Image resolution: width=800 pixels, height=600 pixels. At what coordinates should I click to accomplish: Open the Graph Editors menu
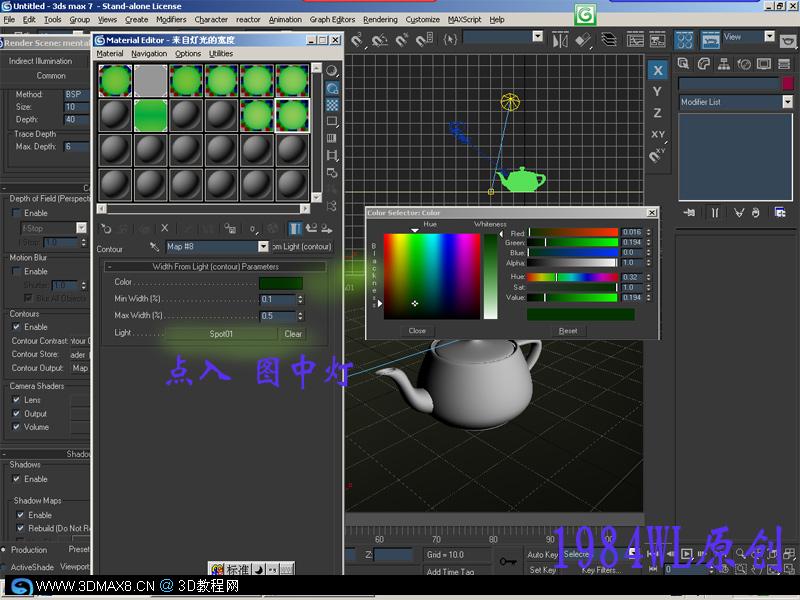pyautogui.click(x=332, y=19)
